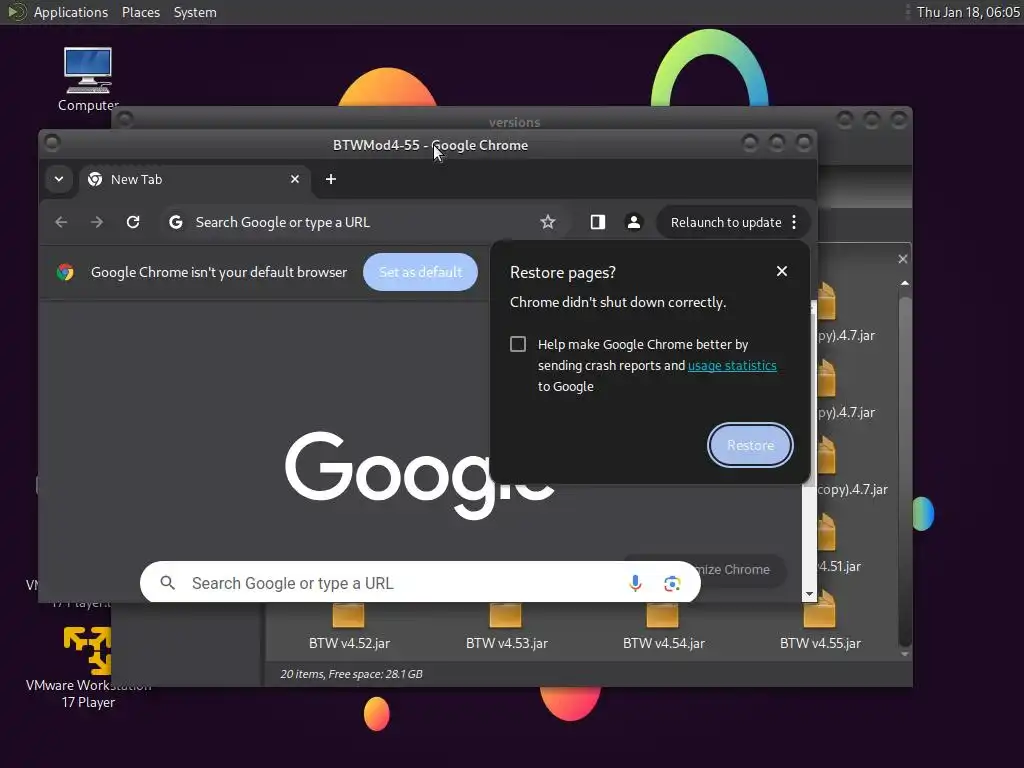Click the versions window scrollbar
The height and width of the screenshot is (768, 1024).
(904, 470)
